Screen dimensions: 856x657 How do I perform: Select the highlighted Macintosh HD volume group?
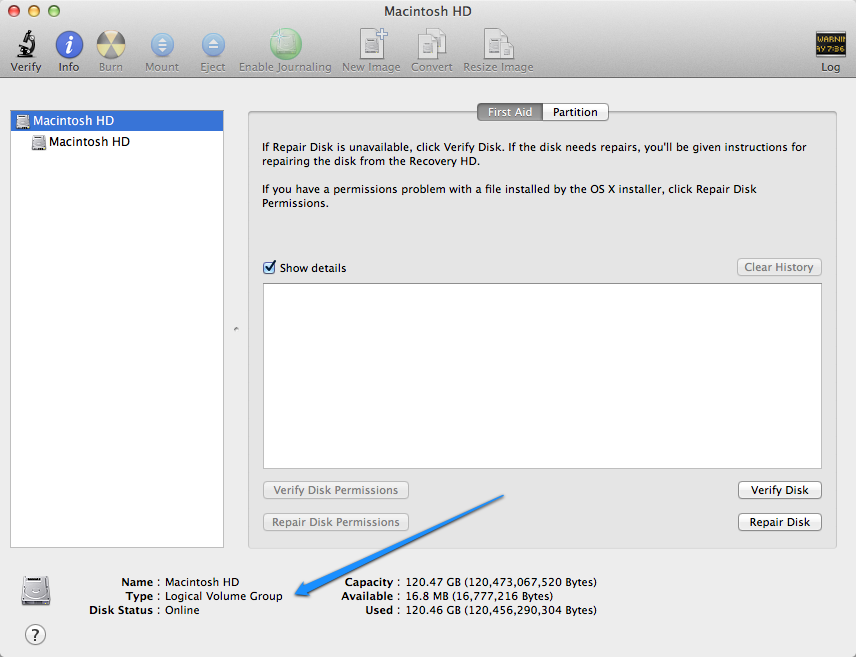coord(117,121)
